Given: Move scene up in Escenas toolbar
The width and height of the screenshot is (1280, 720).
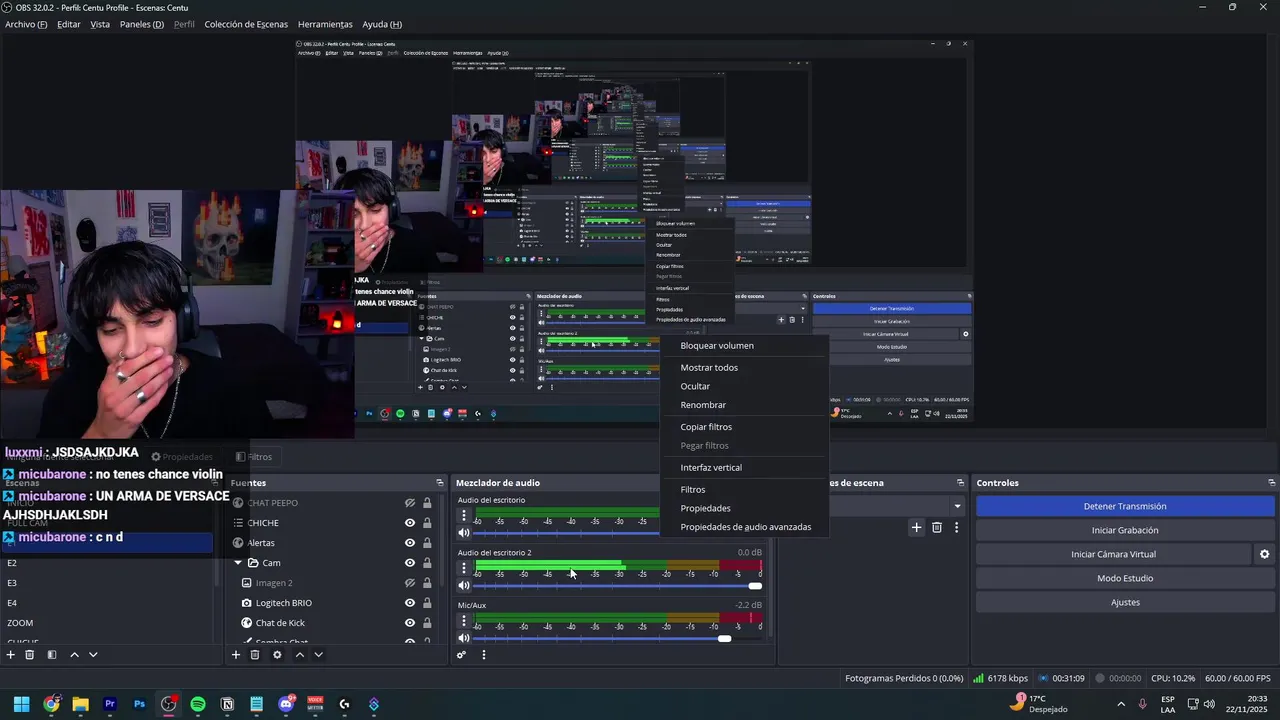Looking at the screenshot, I should [x=74, y=655].
